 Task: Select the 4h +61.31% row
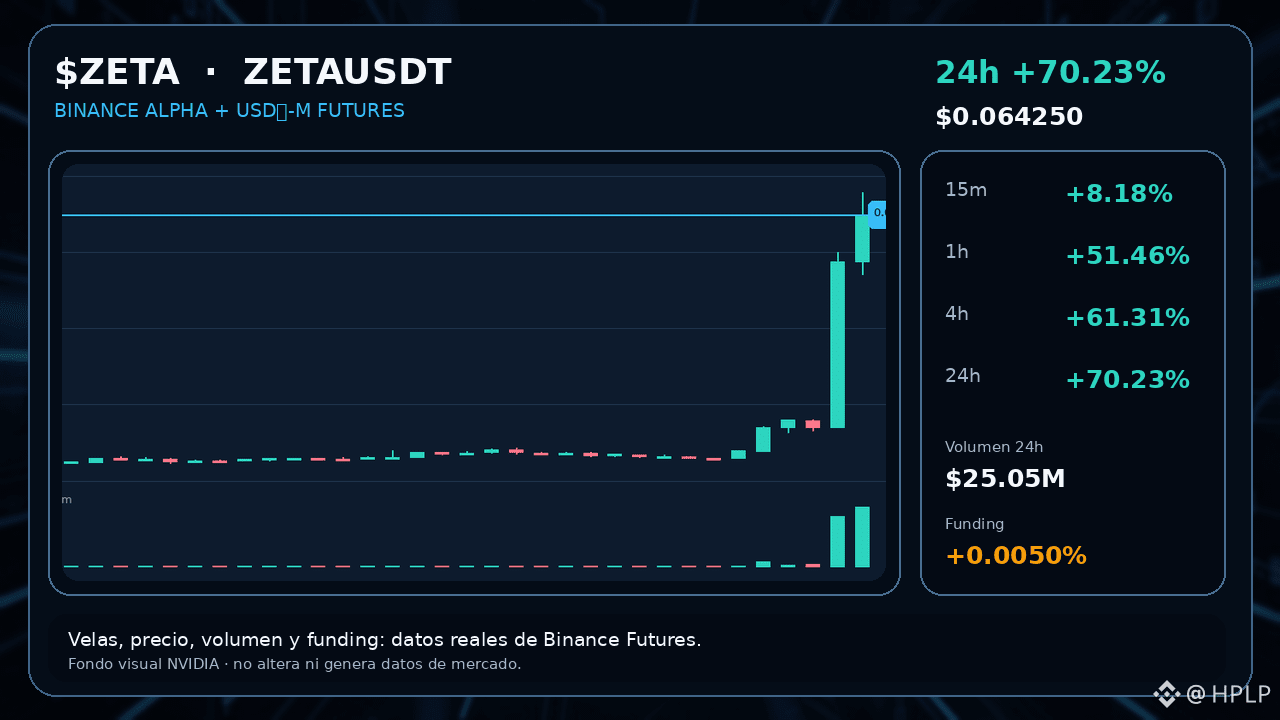(x=1072, y=317)
